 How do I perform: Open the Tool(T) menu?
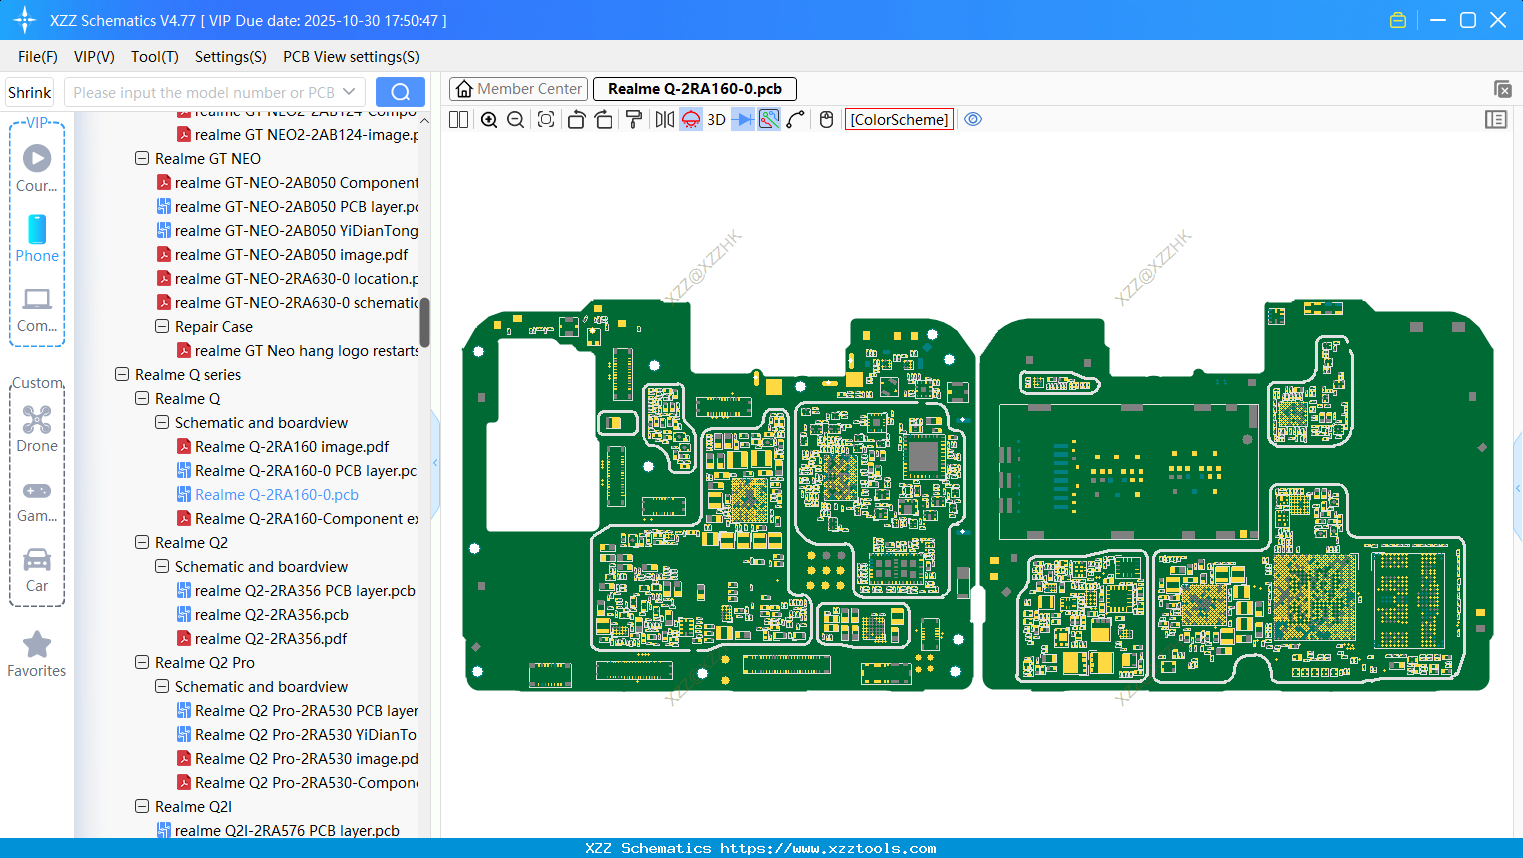tap(154, 57)
